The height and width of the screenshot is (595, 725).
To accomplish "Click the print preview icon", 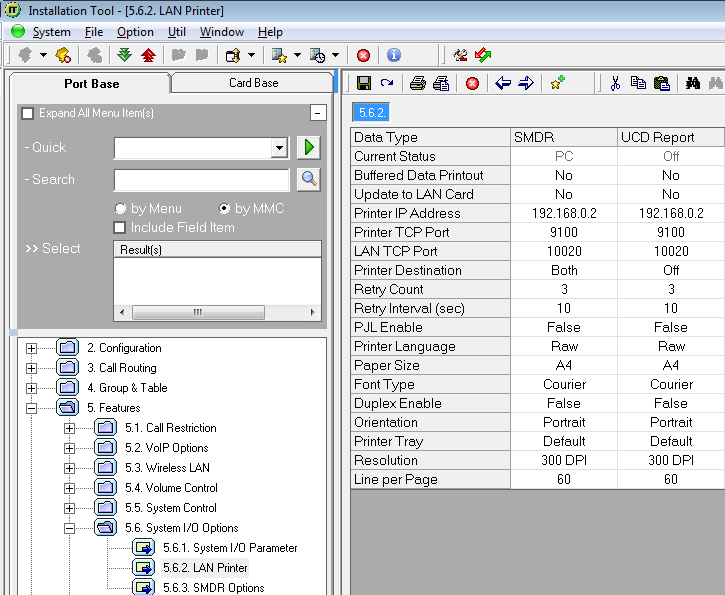I will coord(441,83).
